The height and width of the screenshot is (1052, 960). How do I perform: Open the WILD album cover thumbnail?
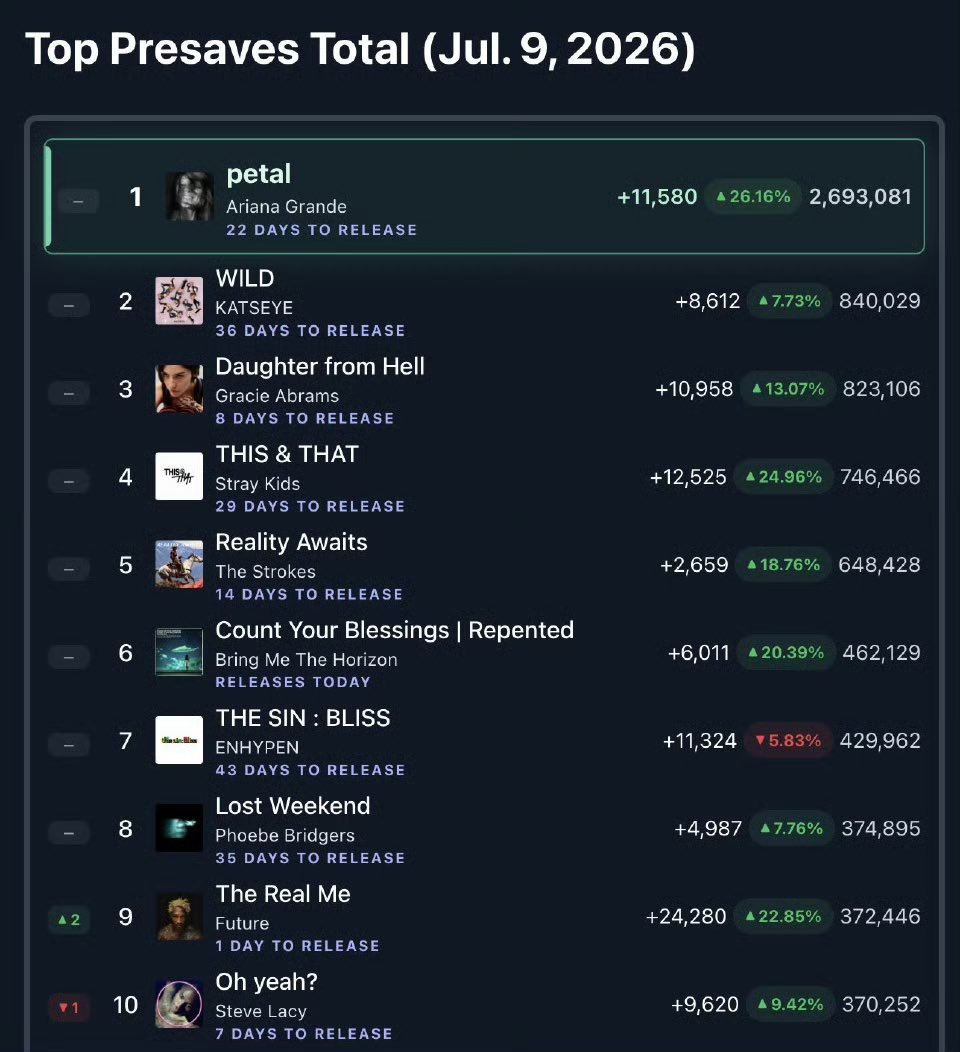[x=179, y=301]
